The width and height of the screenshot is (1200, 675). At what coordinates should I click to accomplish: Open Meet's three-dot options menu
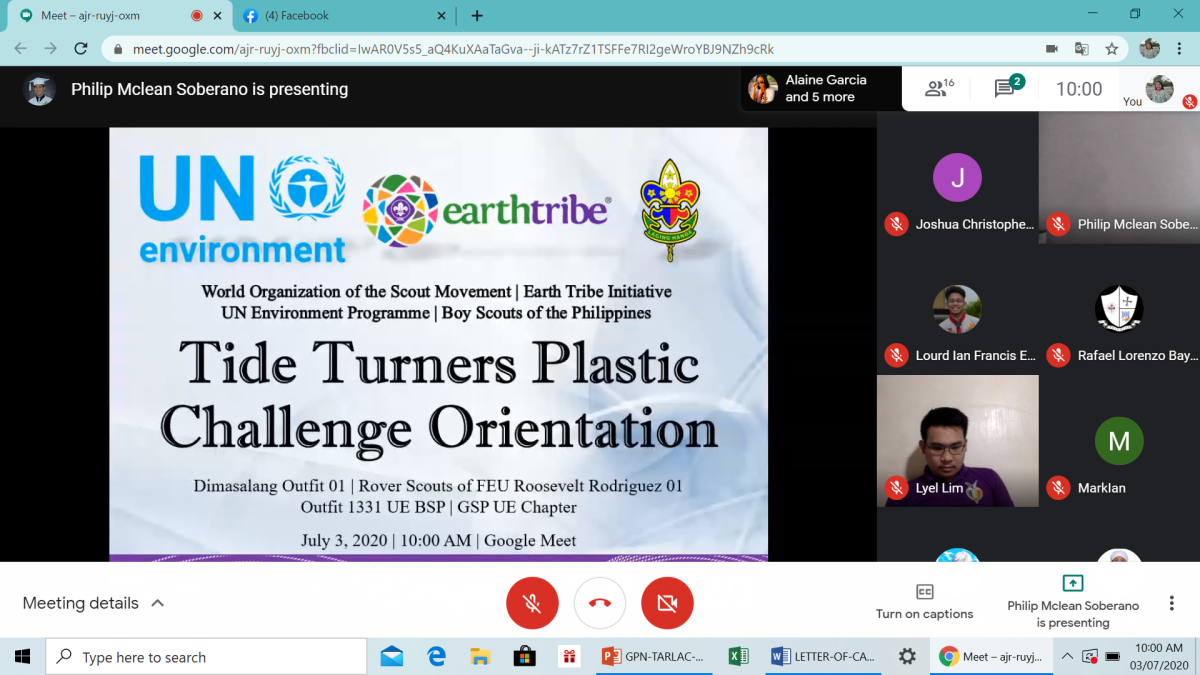(1170, 602)
